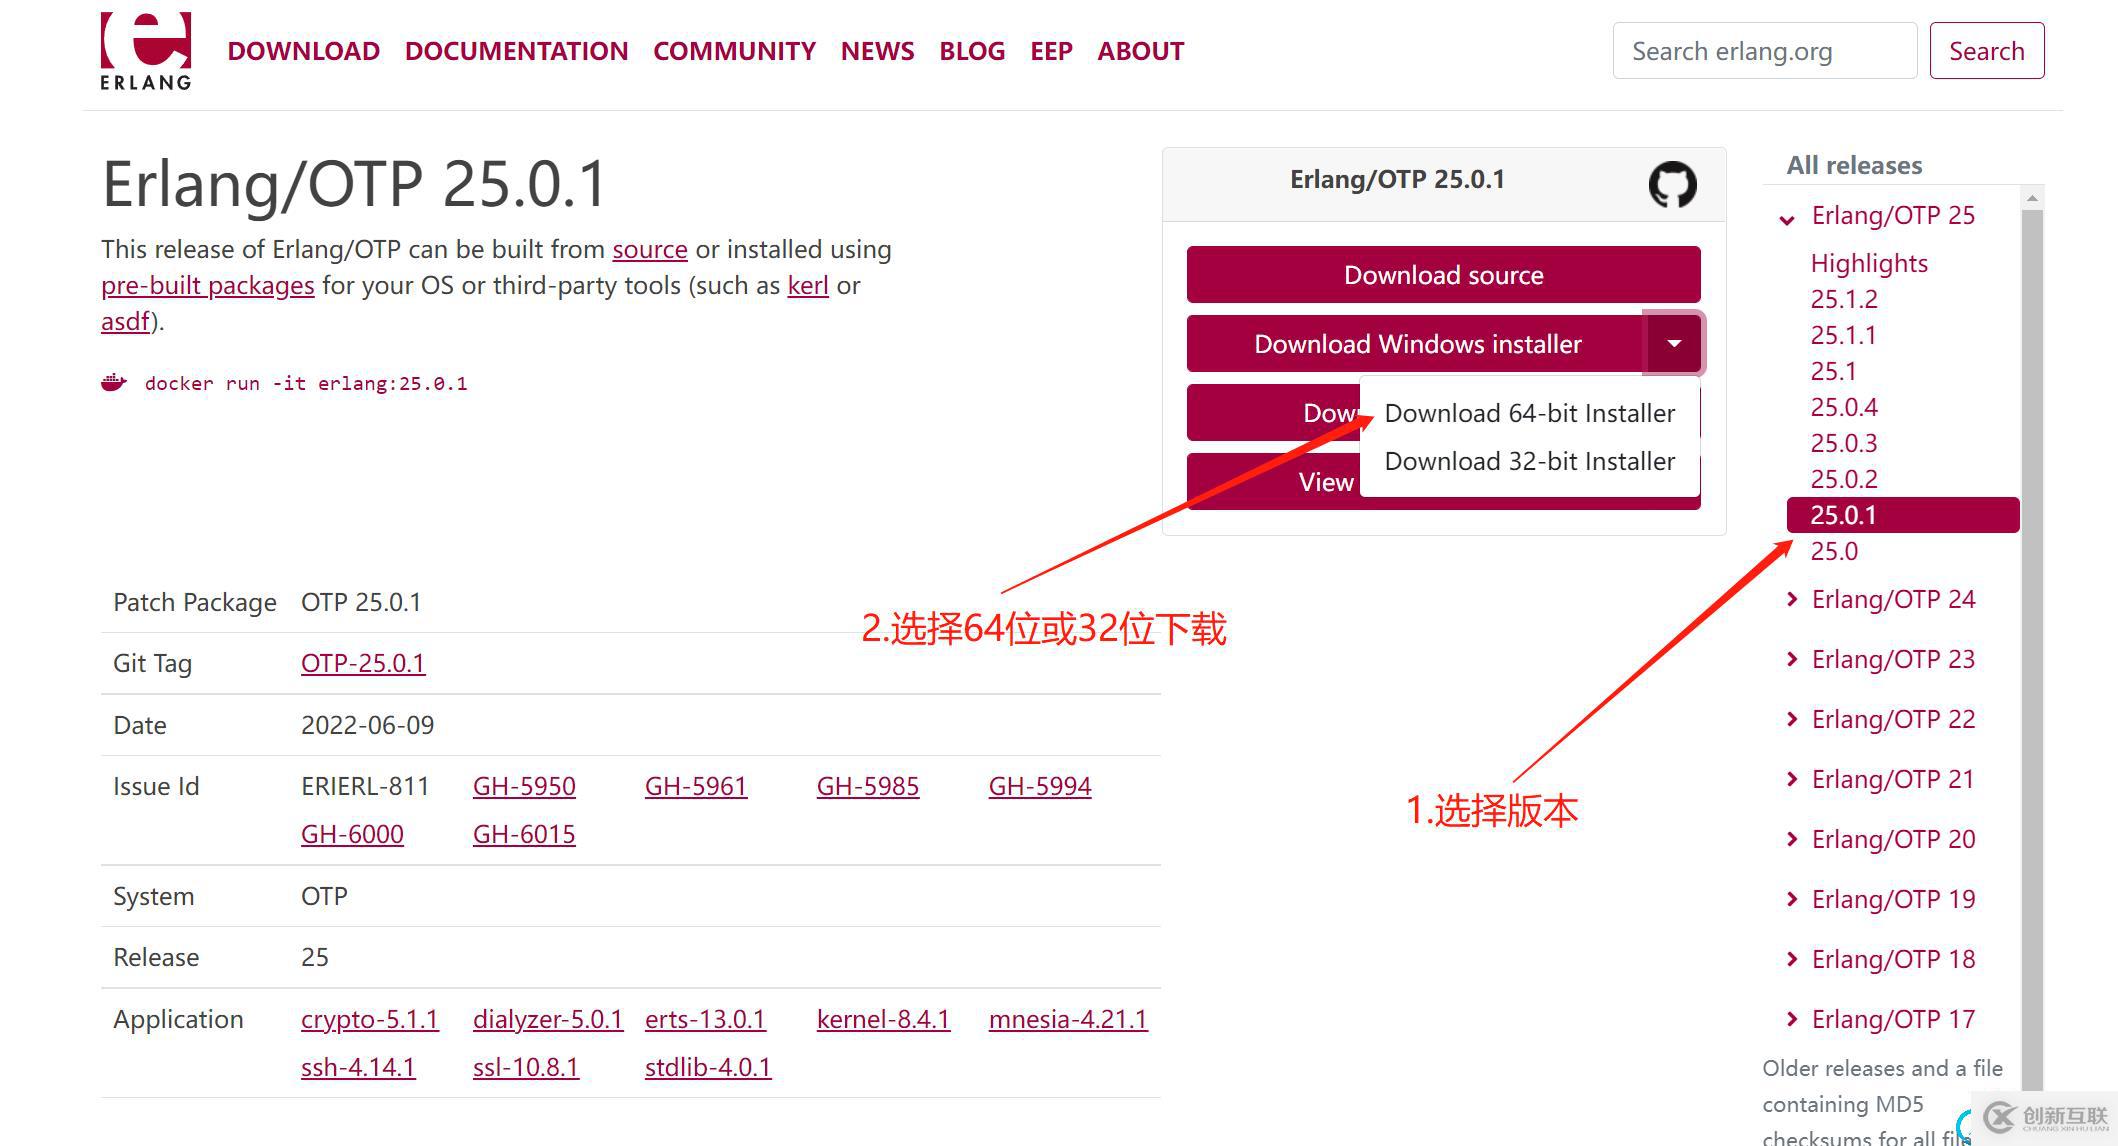Choose Download 64-bit Installer option
The width and height of the screenshot is (2118, 1146).
pyautogui.click(x=1529, y=413)
